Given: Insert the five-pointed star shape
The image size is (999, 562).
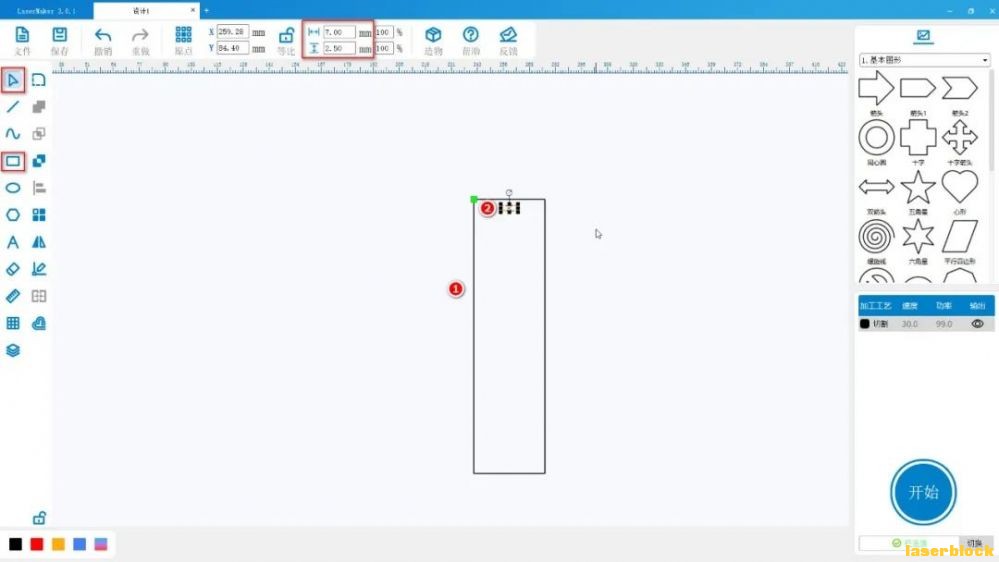Looking at the screenshot, I should [917, 187].
